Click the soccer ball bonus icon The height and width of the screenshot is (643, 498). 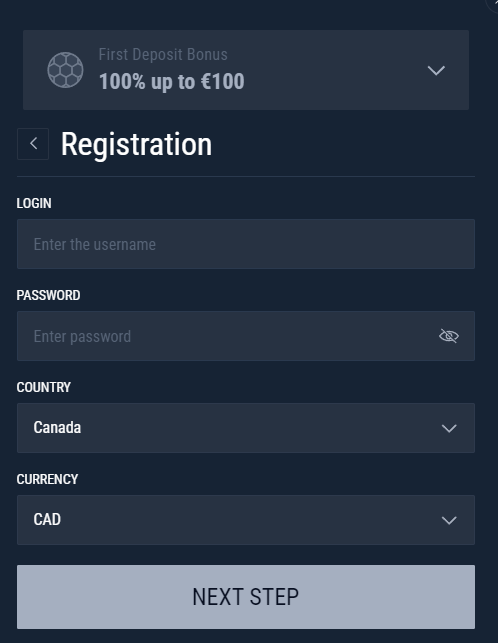(x=65, y=70)
